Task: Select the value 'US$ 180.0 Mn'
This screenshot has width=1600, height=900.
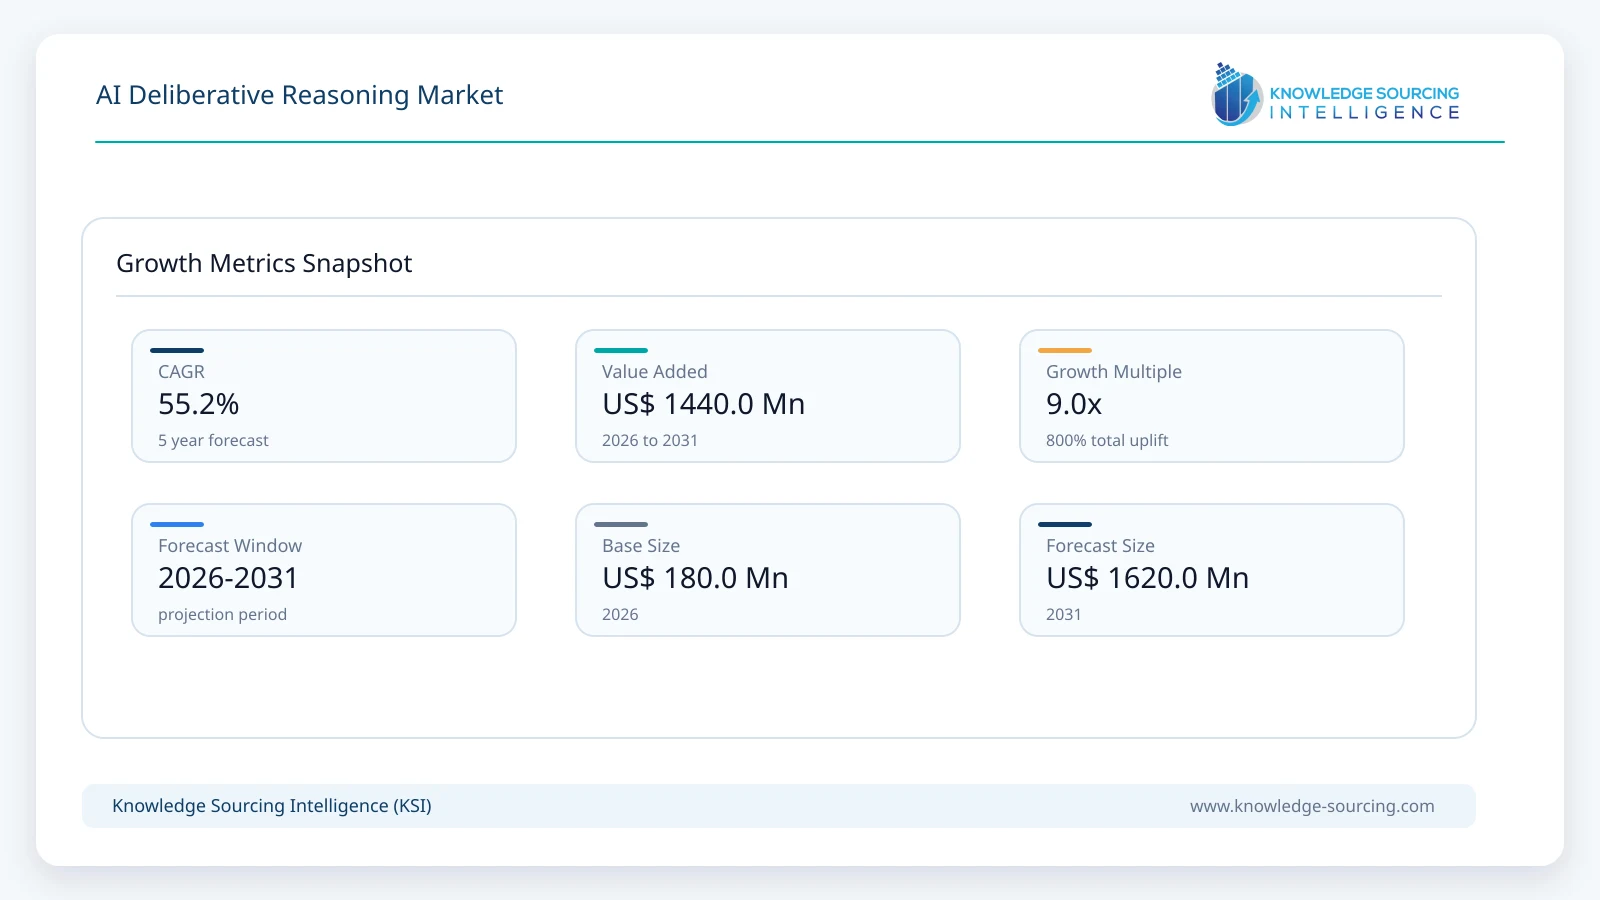Action: click(695, 578)
